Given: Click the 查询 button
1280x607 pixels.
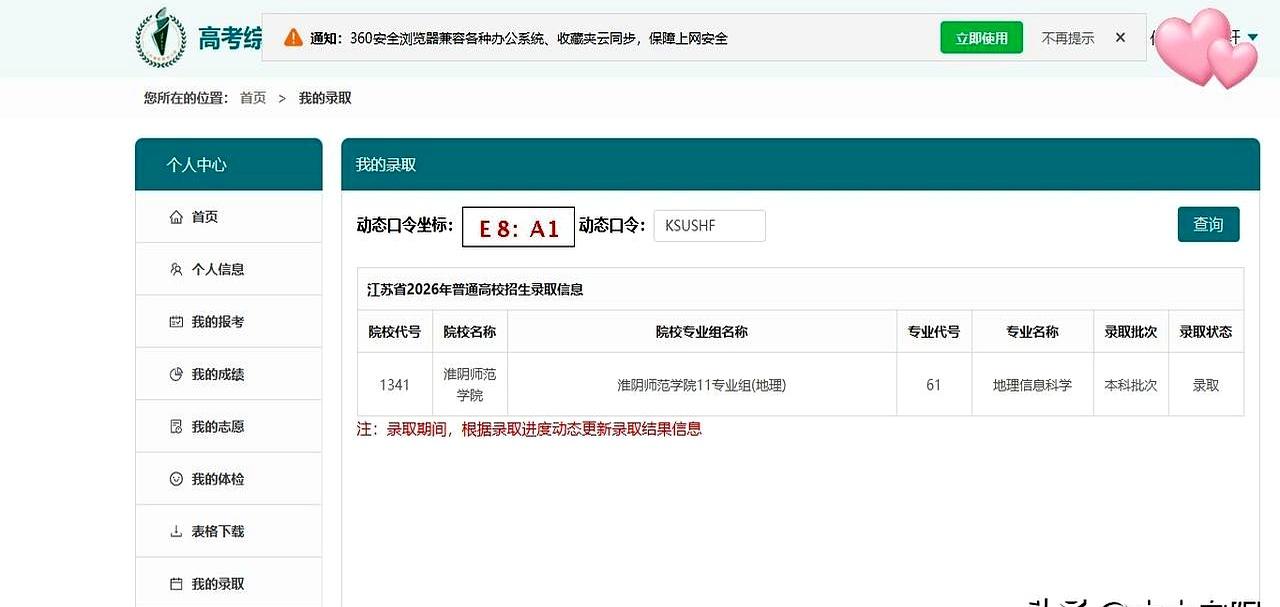Looking at the screenshot, I should [x=1208, y=225].
